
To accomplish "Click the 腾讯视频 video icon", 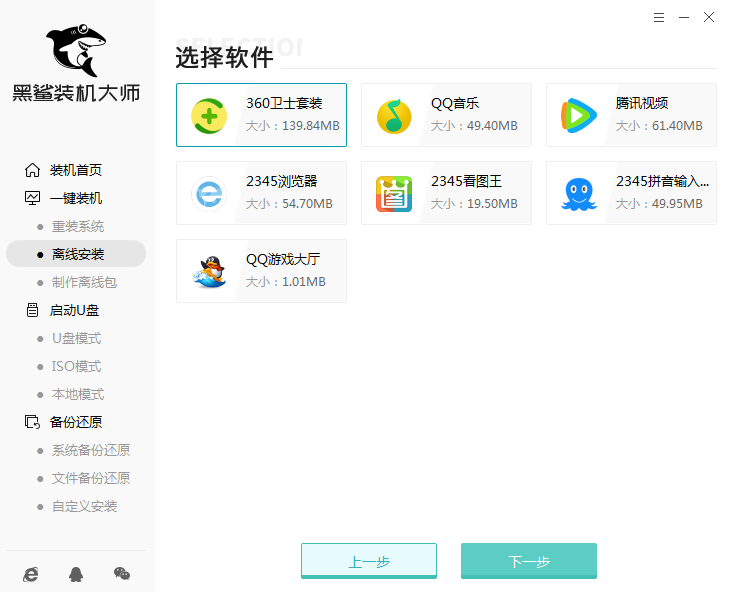I will pyautogui.click(x=579, y=115).
